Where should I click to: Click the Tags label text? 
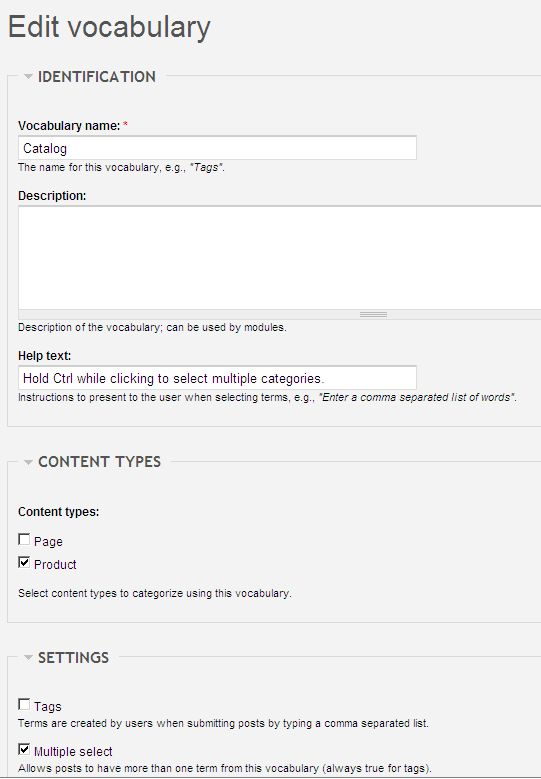pos(48,707)
